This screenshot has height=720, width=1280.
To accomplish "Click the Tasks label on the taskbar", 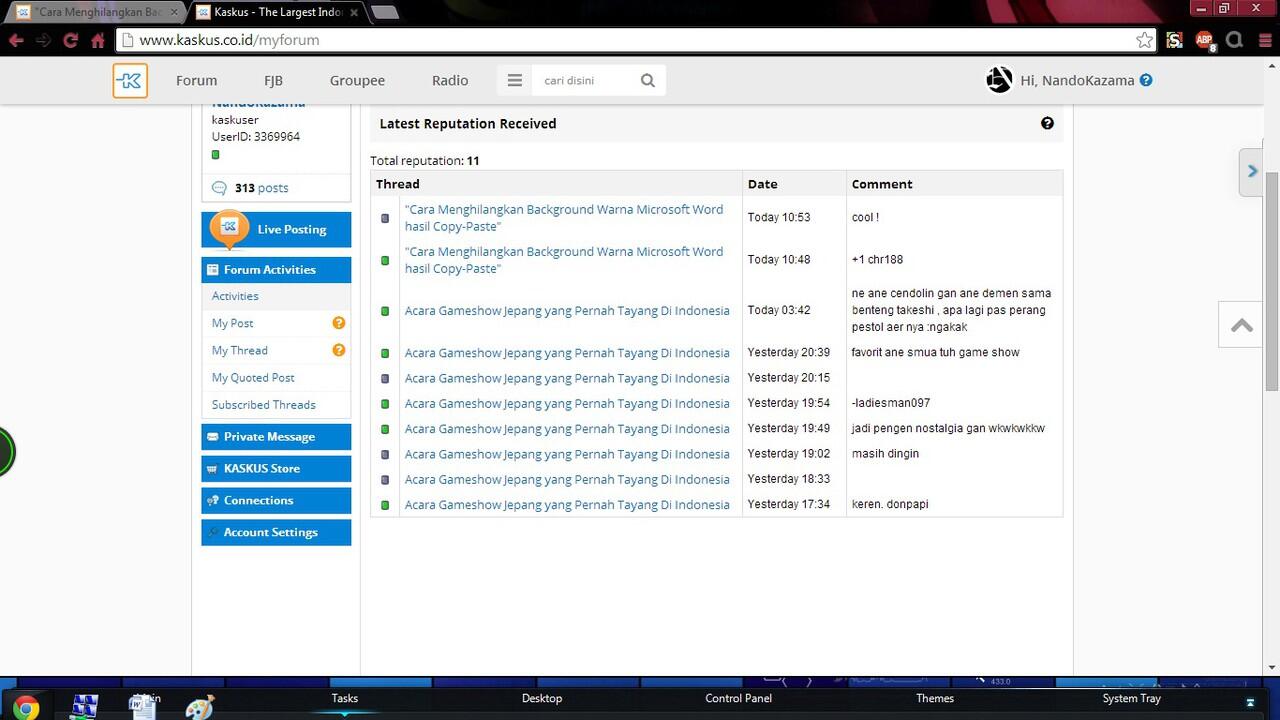I will [x=344, y=698].
